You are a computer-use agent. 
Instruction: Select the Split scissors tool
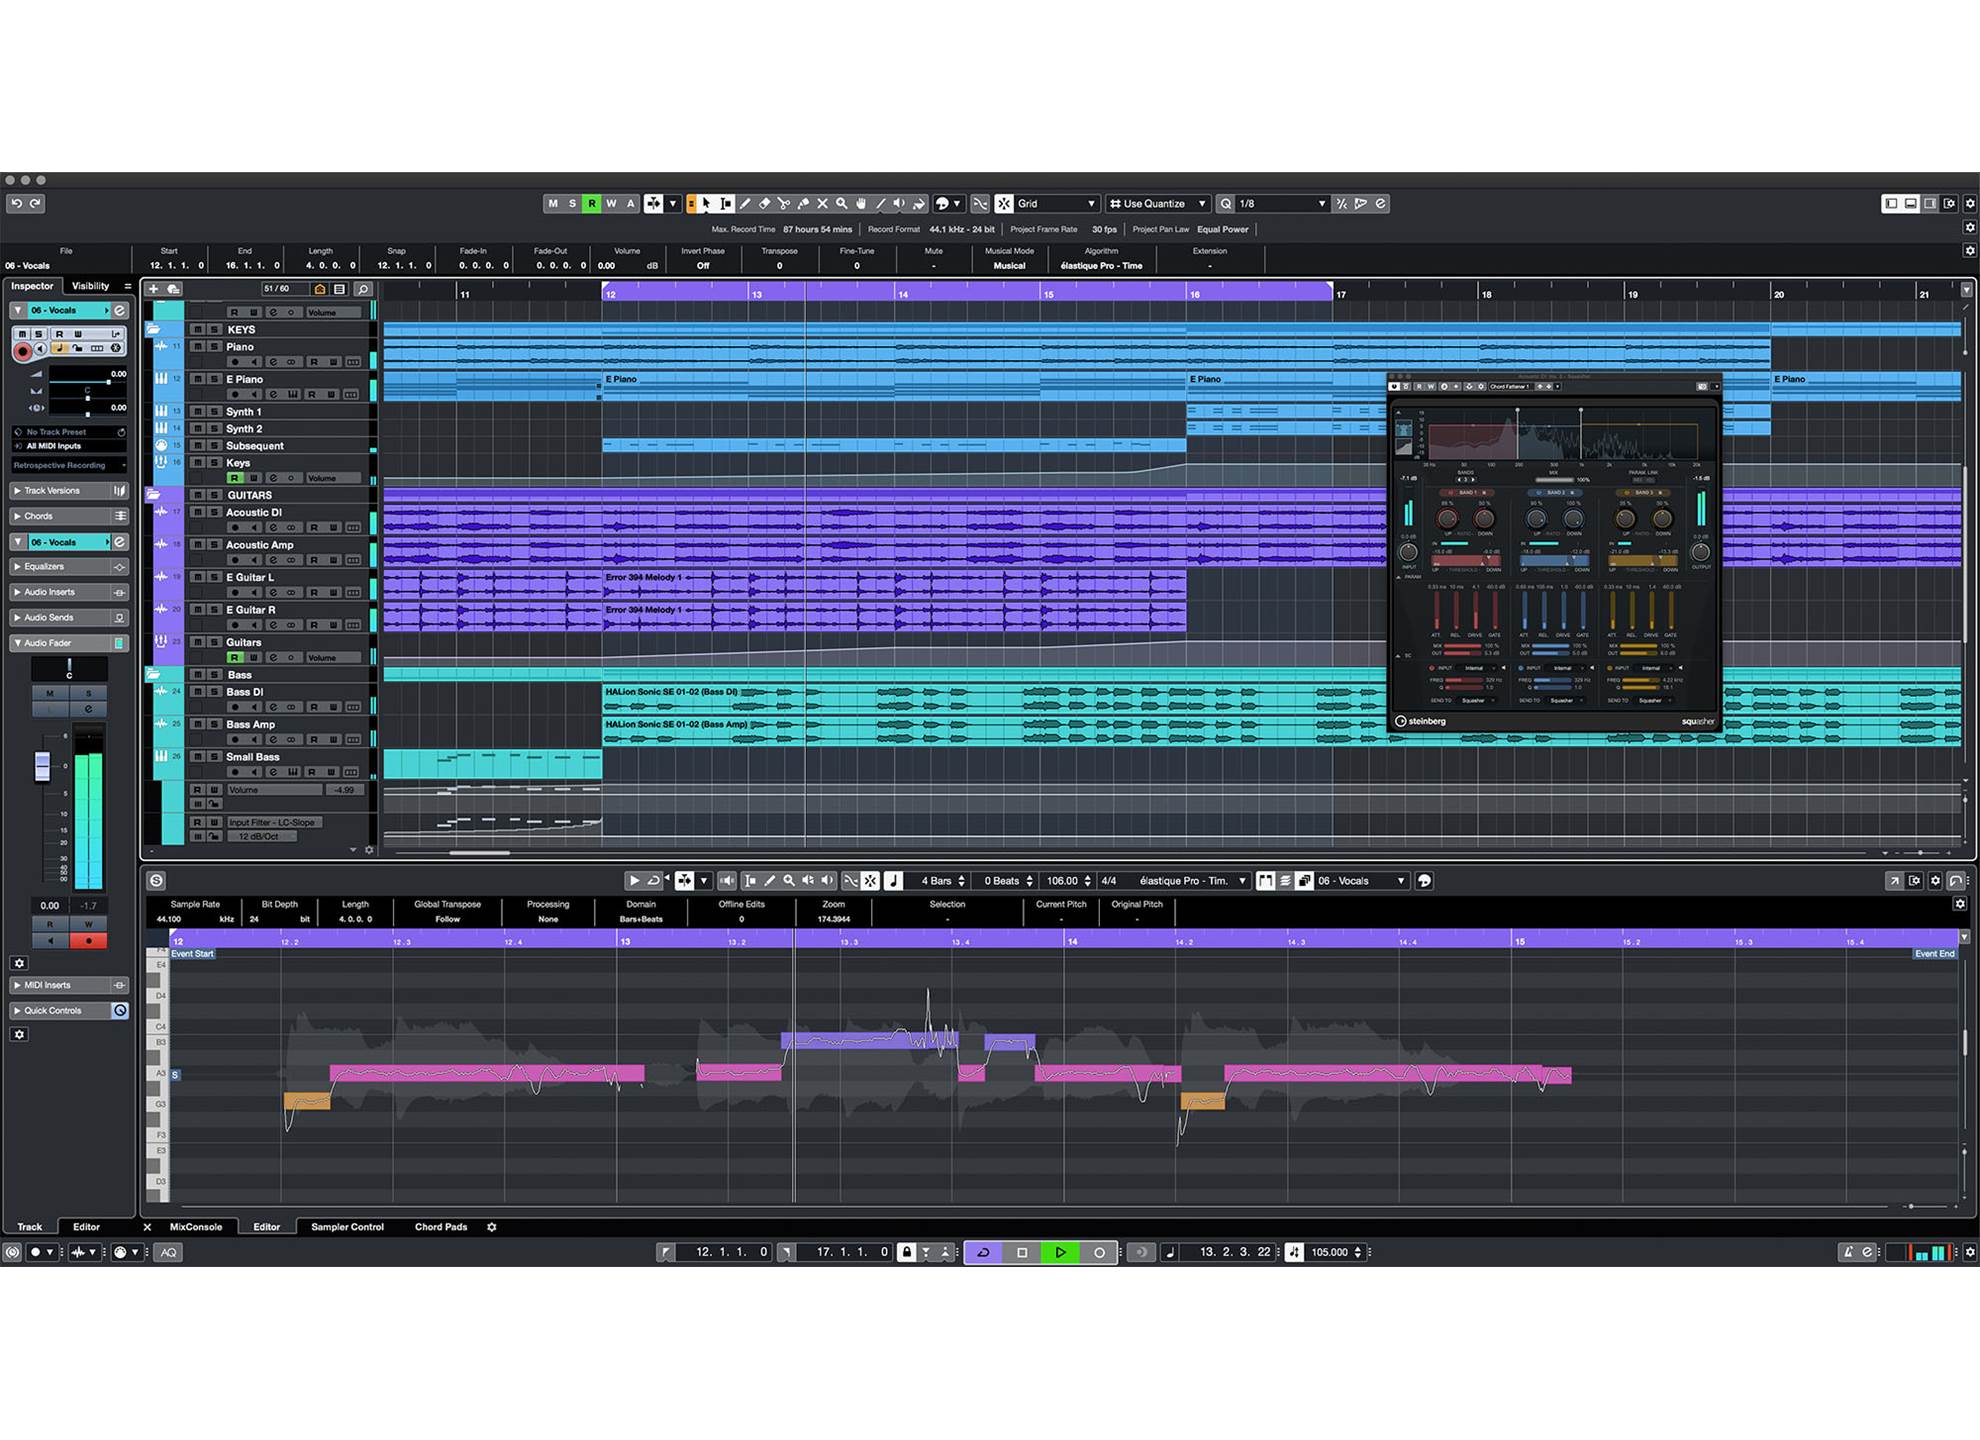tap(784, 203)
